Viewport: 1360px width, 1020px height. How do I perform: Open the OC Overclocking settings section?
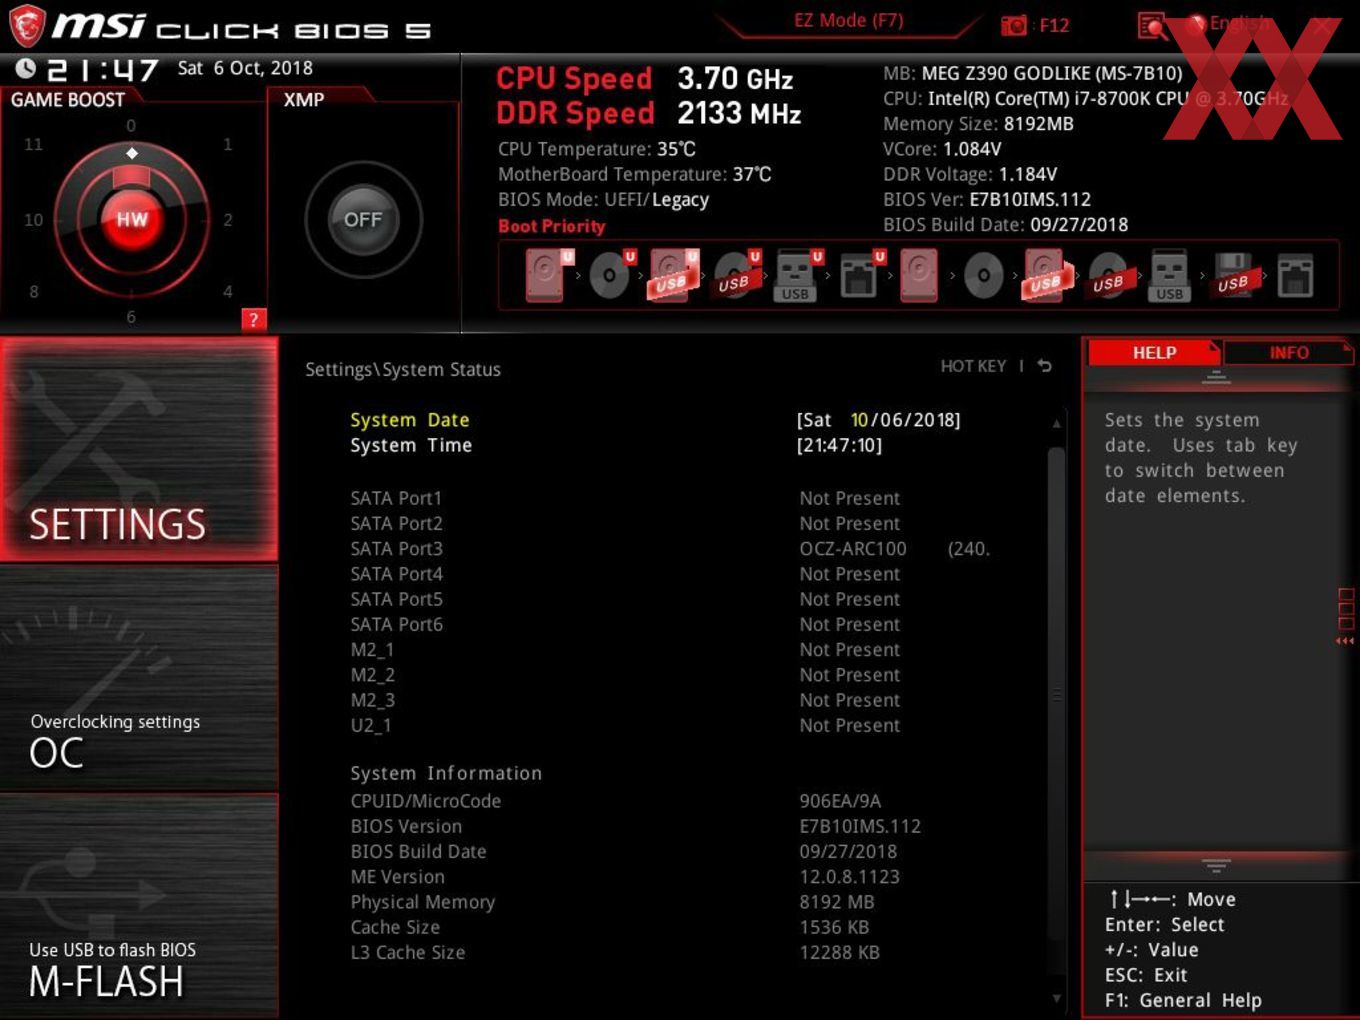pos(139,678)
